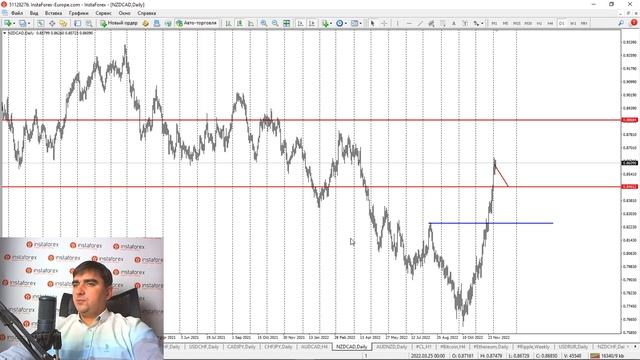Screen dimensions: 640x360
Task: Click the Новый ордер button
Action: click(119, 23)
